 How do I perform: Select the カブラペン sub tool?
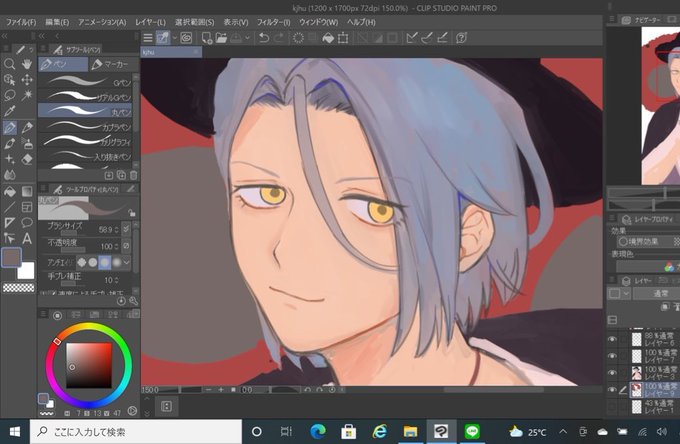85,126
